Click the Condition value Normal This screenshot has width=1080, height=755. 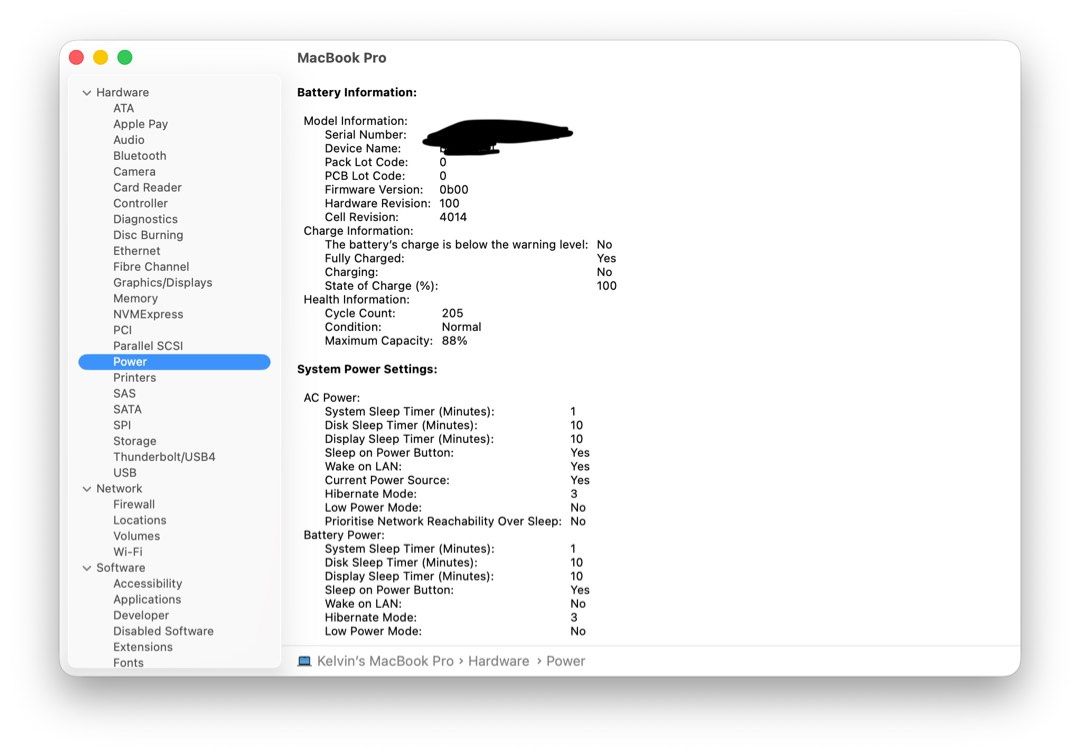click(461, 327)
